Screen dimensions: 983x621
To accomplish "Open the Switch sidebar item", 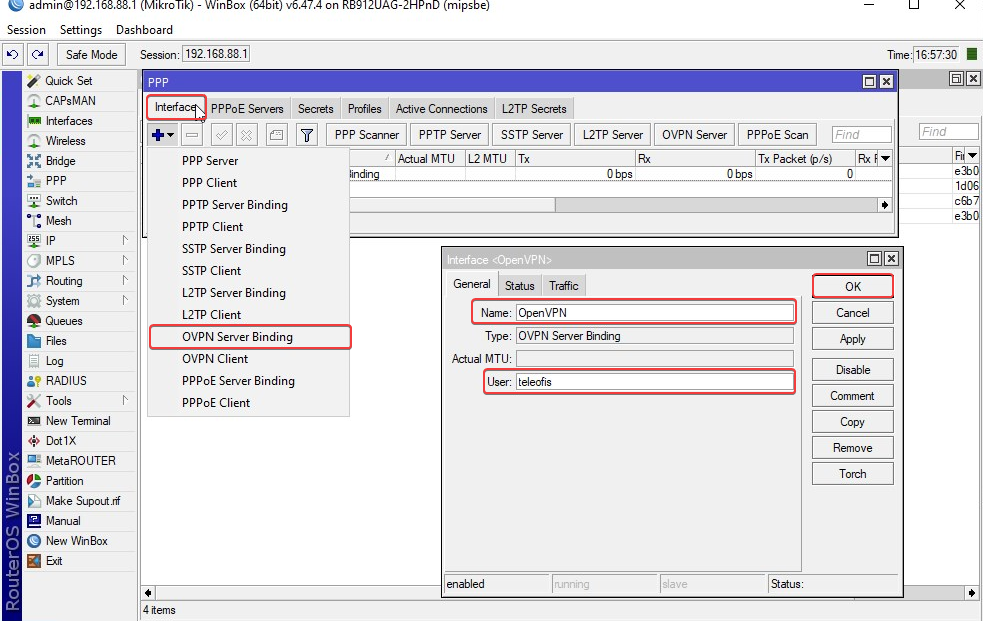I will tap(61, 201).
